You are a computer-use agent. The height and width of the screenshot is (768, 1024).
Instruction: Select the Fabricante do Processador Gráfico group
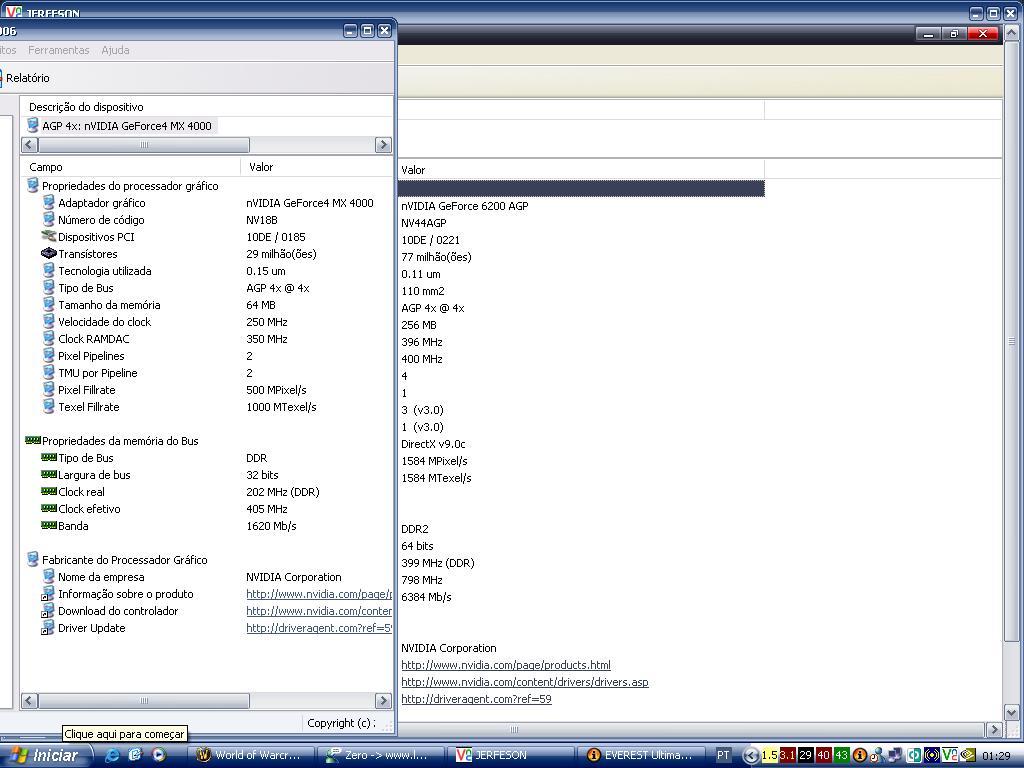pos(125,560)
